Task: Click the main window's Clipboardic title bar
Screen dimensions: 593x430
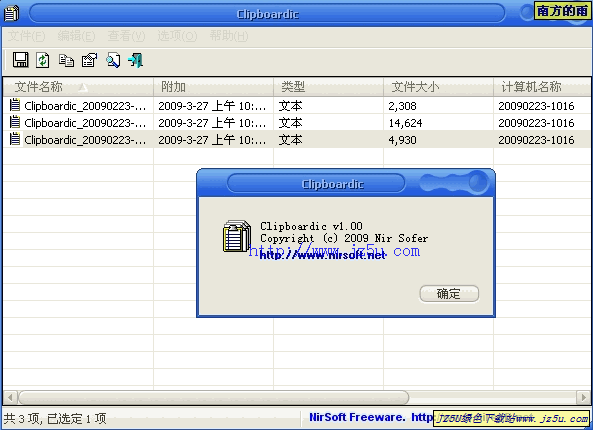Action: point(267,14)
